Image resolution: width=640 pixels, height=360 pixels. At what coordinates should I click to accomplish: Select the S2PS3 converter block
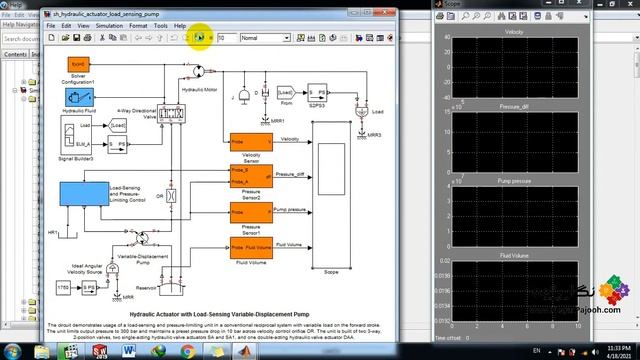point(317,93)
